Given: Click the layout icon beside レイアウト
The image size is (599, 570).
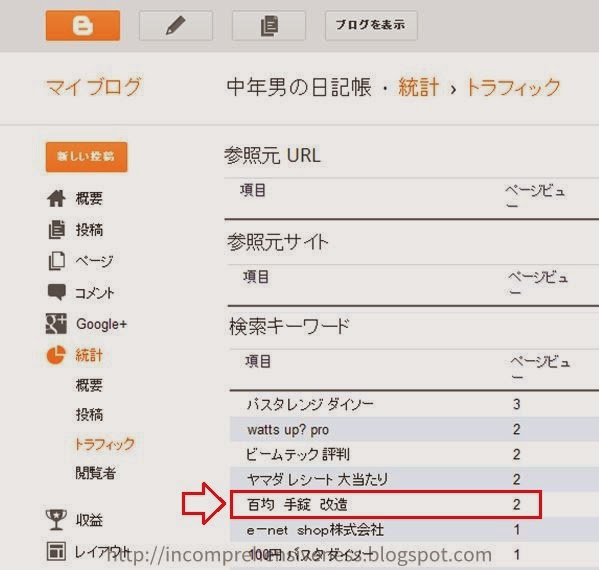Looking at the screenshot, I should pos(56,551).
